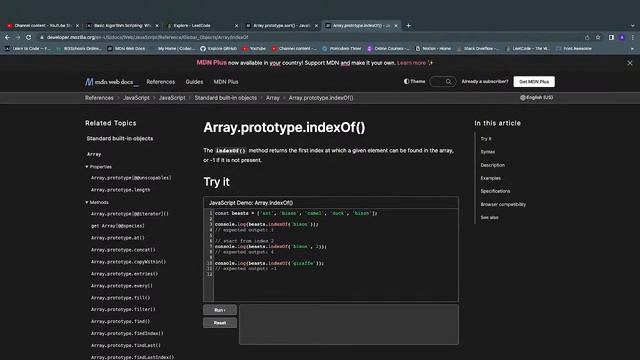Open Array.prototype.concat() sidebar link
This screenshot has height=360, width=640.
click(123, 250)
